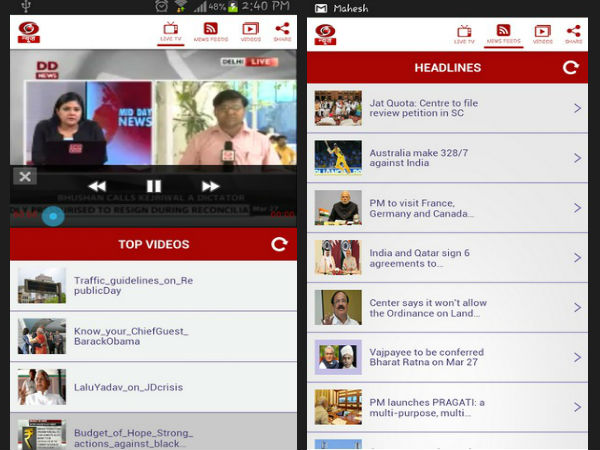This screenshot has width=600, height=450.
Task: Play Budget_of_Hope video
Action: coord(153,432)
